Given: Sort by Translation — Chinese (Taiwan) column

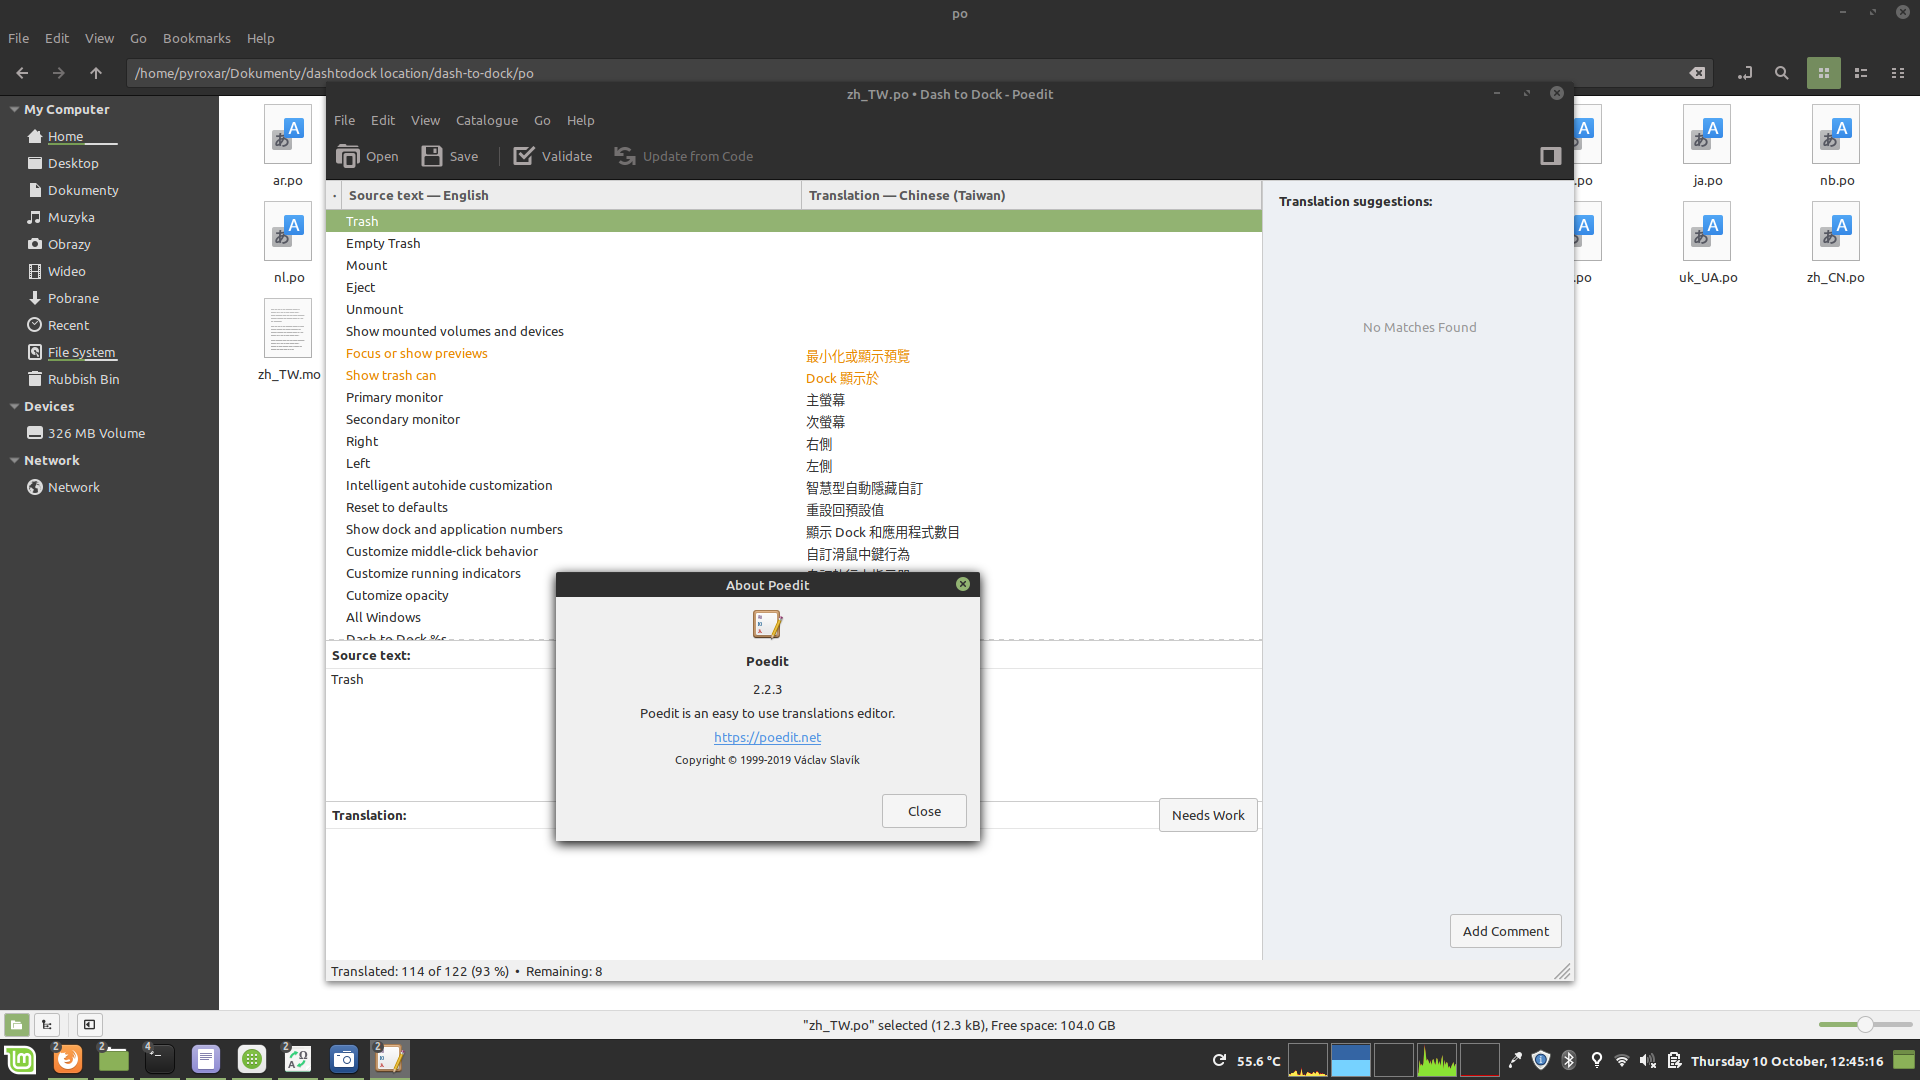Looking at the screenshot, I should (1031, 195).
